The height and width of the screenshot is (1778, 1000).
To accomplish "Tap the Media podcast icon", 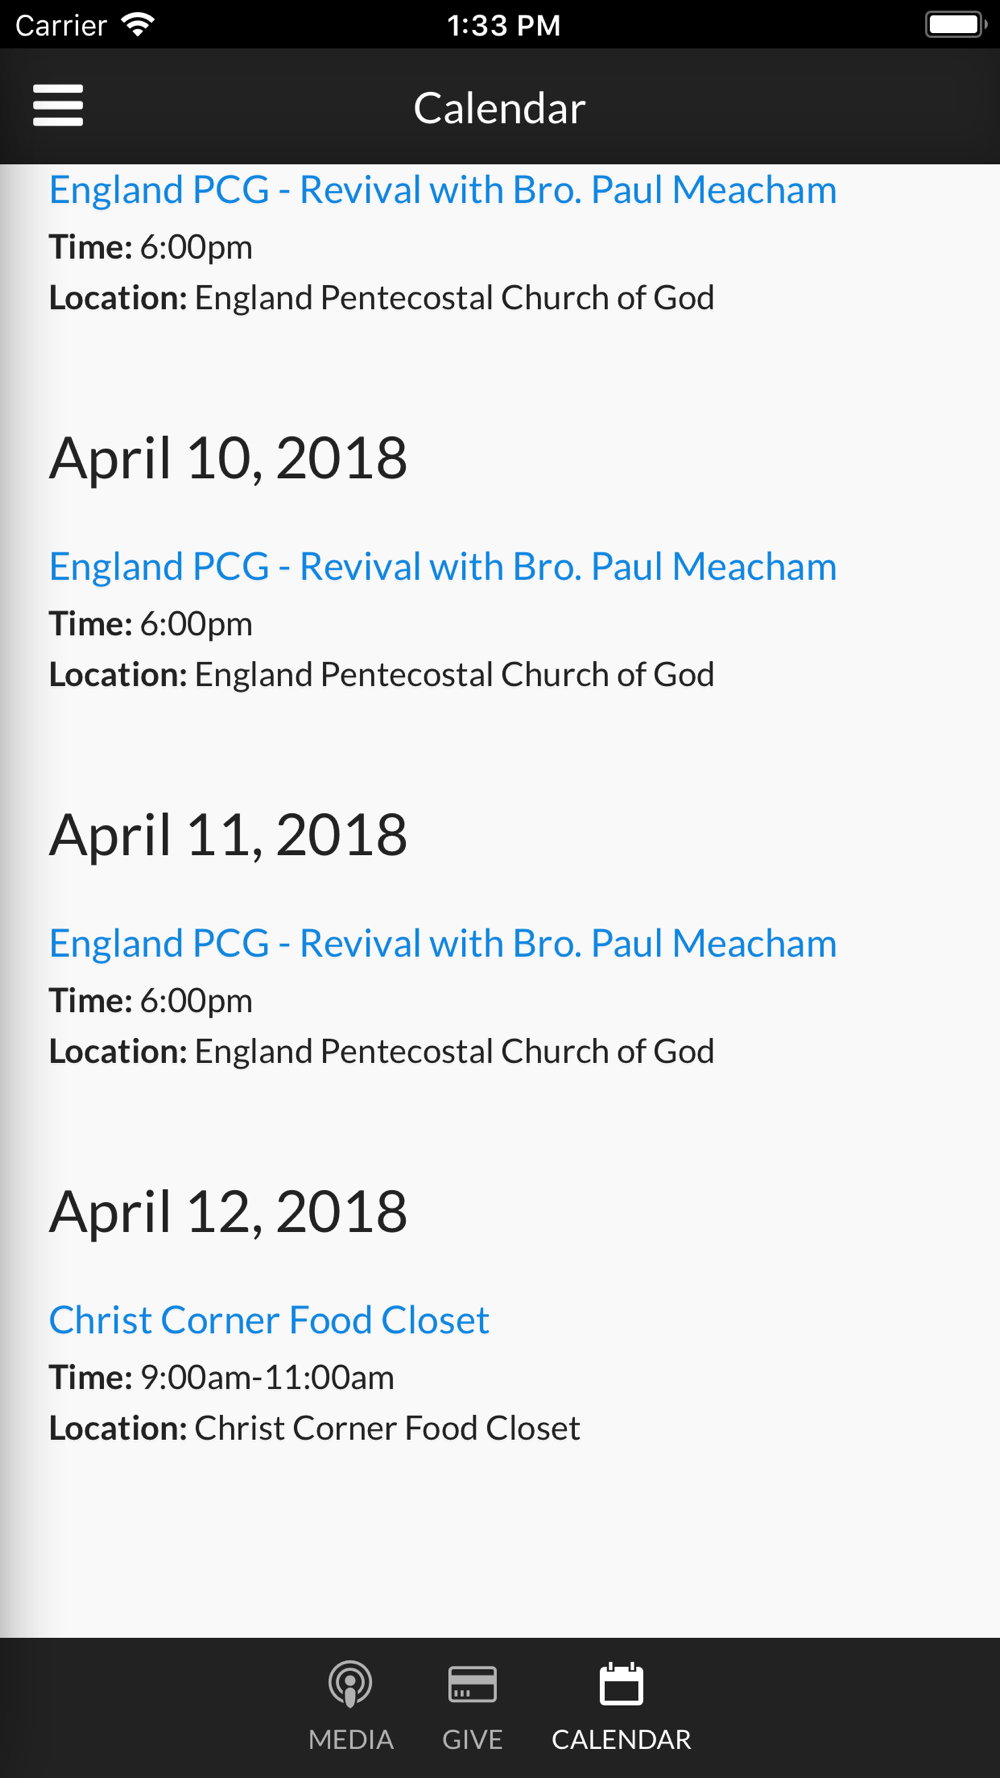I will [350, 1684].
